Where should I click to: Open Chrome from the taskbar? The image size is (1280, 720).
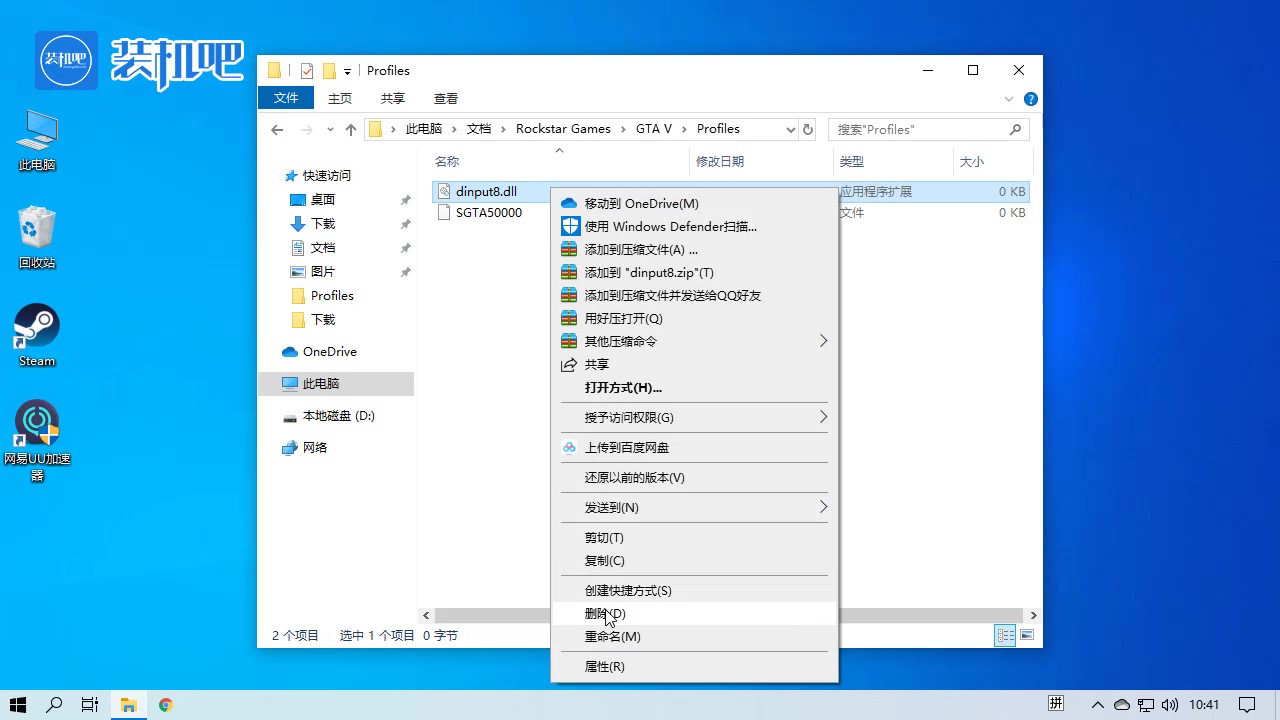[166, 705]
